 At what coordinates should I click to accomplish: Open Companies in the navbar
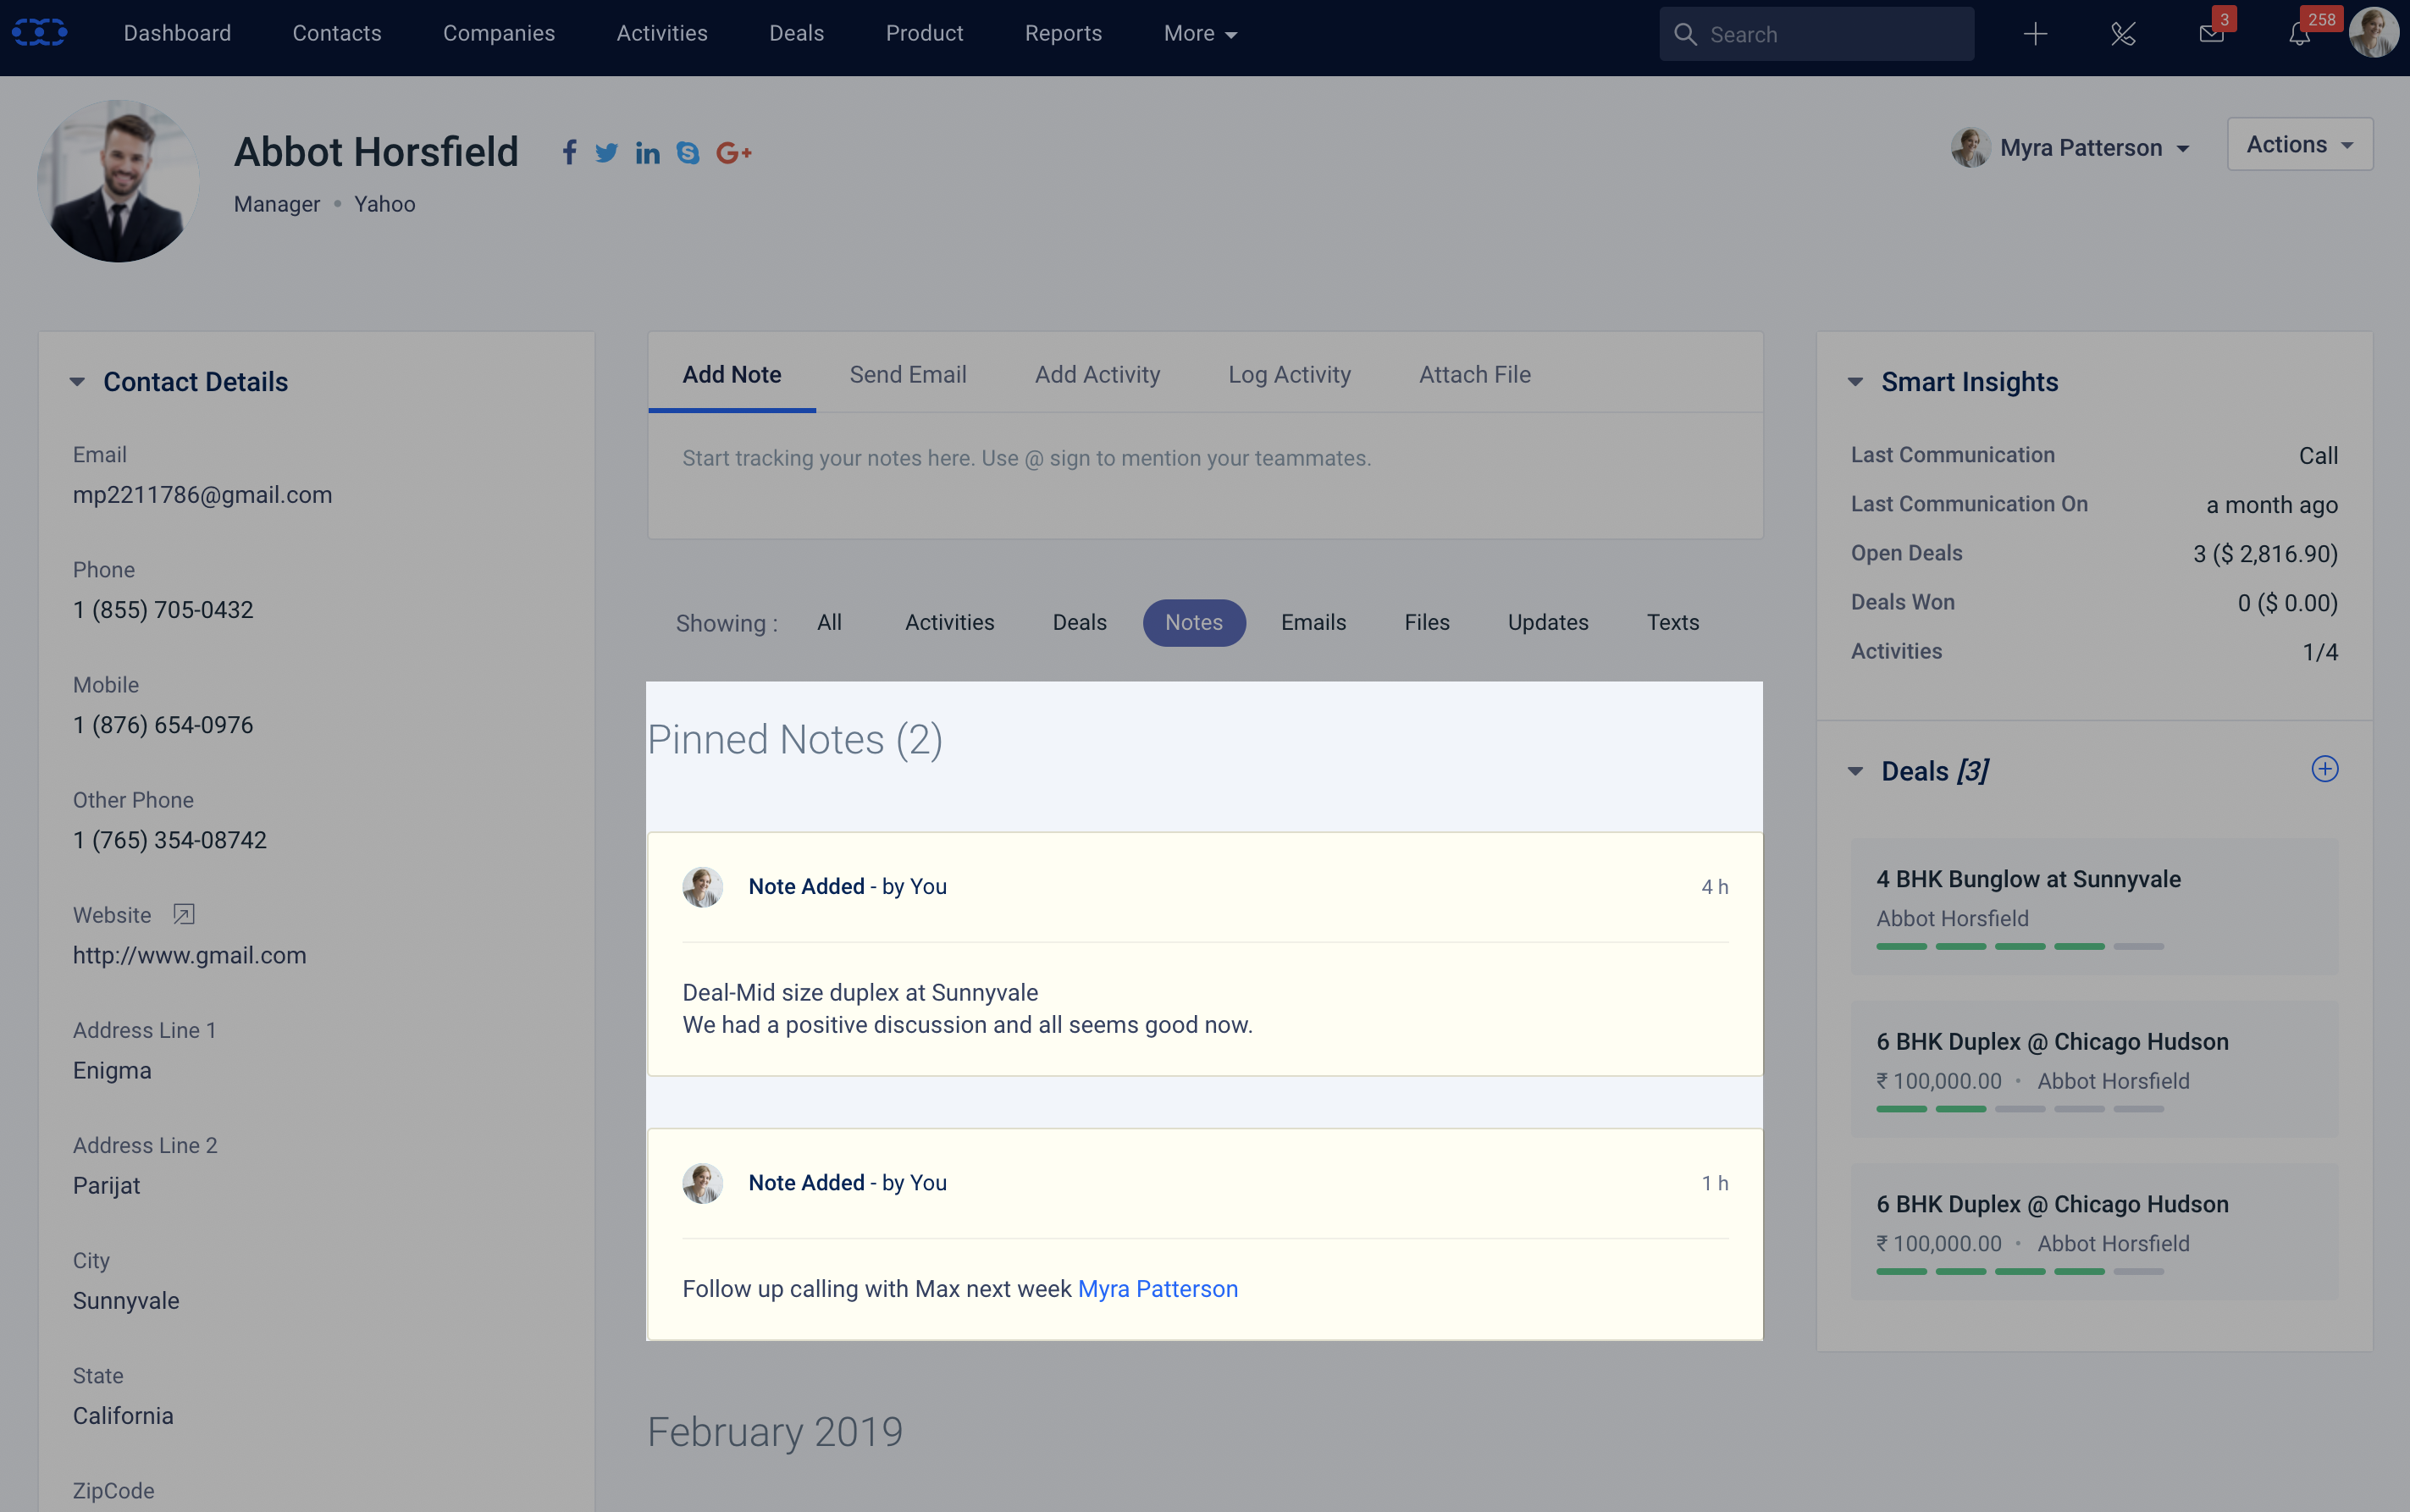pos(499,33)
